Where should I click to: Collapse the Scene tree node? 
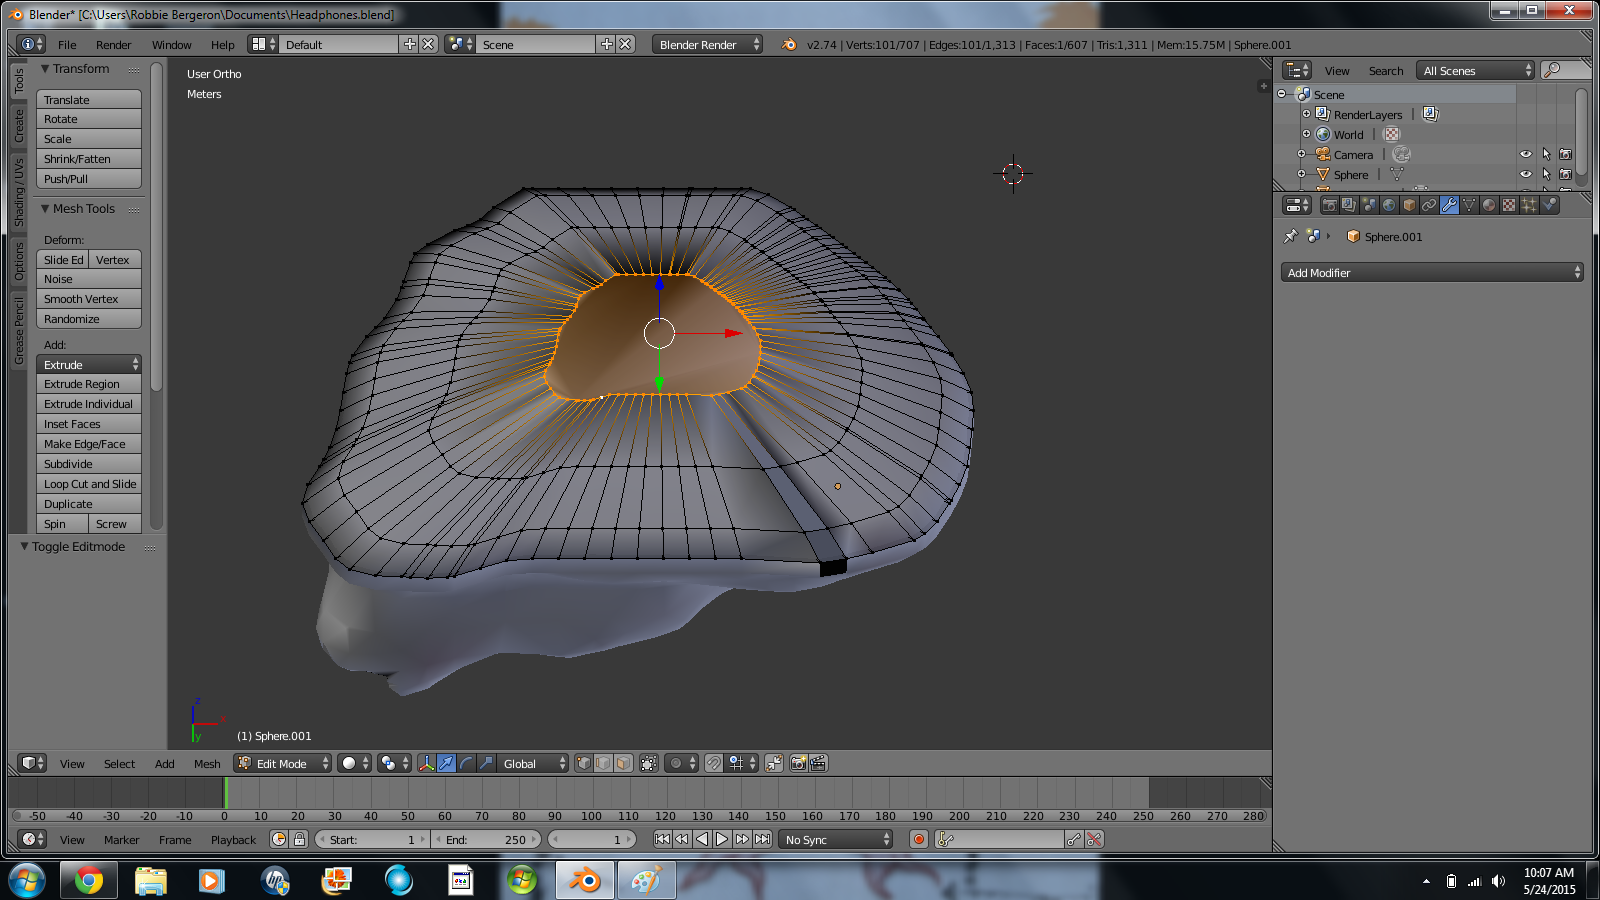1282,94
